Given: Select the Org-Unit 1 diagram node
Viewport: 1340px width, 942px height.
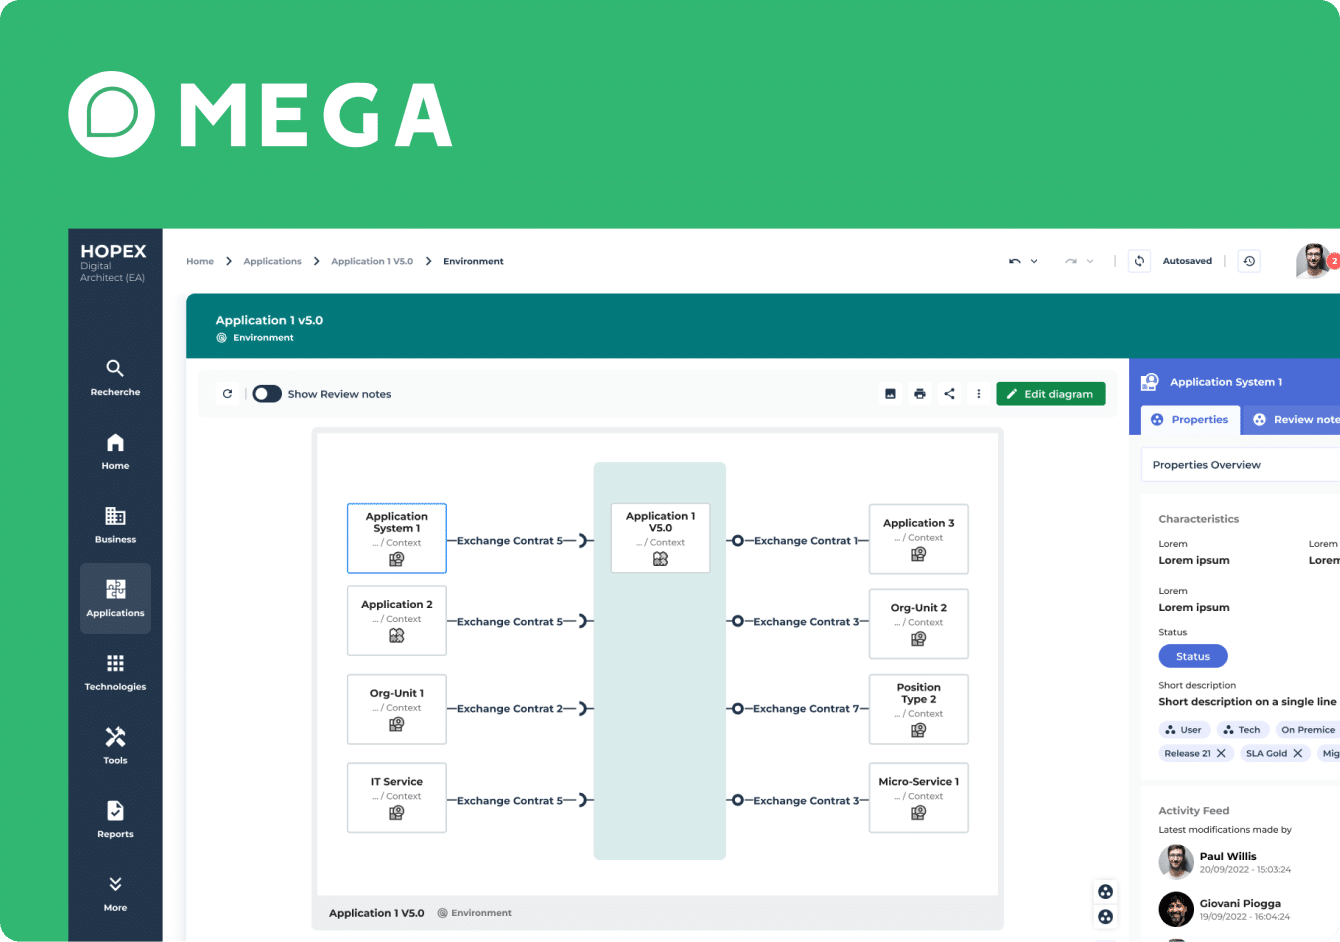Looking at the screenshot, I should [397, 709].
